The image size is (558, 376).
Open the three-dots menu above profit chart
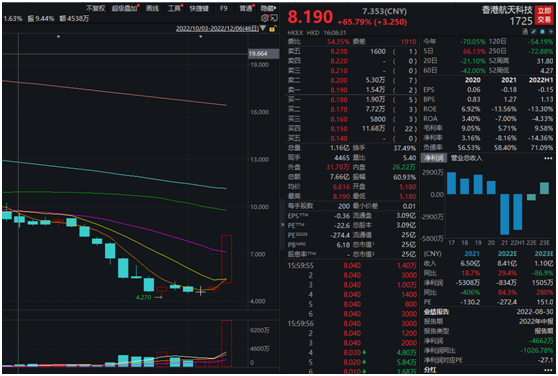(x=548, y=158)
